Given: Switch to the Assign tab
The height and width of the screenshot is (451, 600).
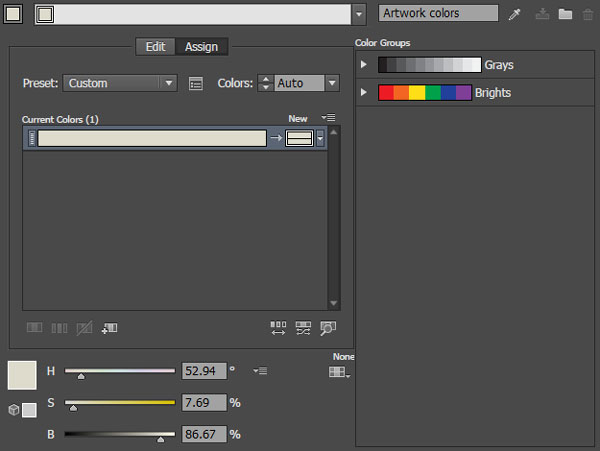Looking at the screenshot, I should [202, 47].
